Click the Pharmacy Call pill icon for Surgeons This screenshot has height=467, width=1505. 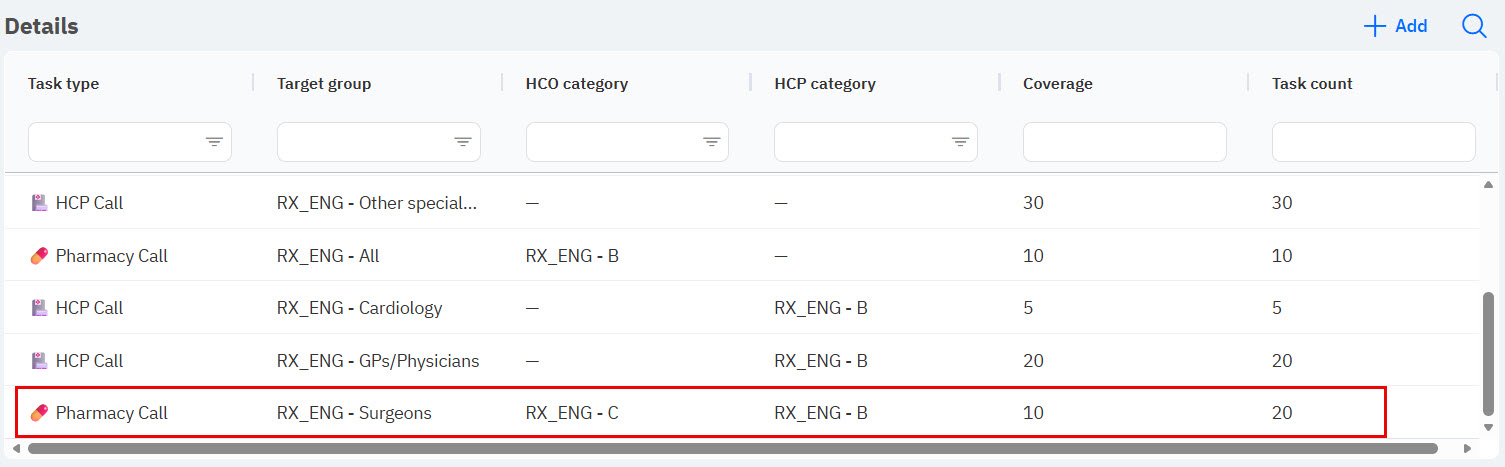[x=39, y=413]
